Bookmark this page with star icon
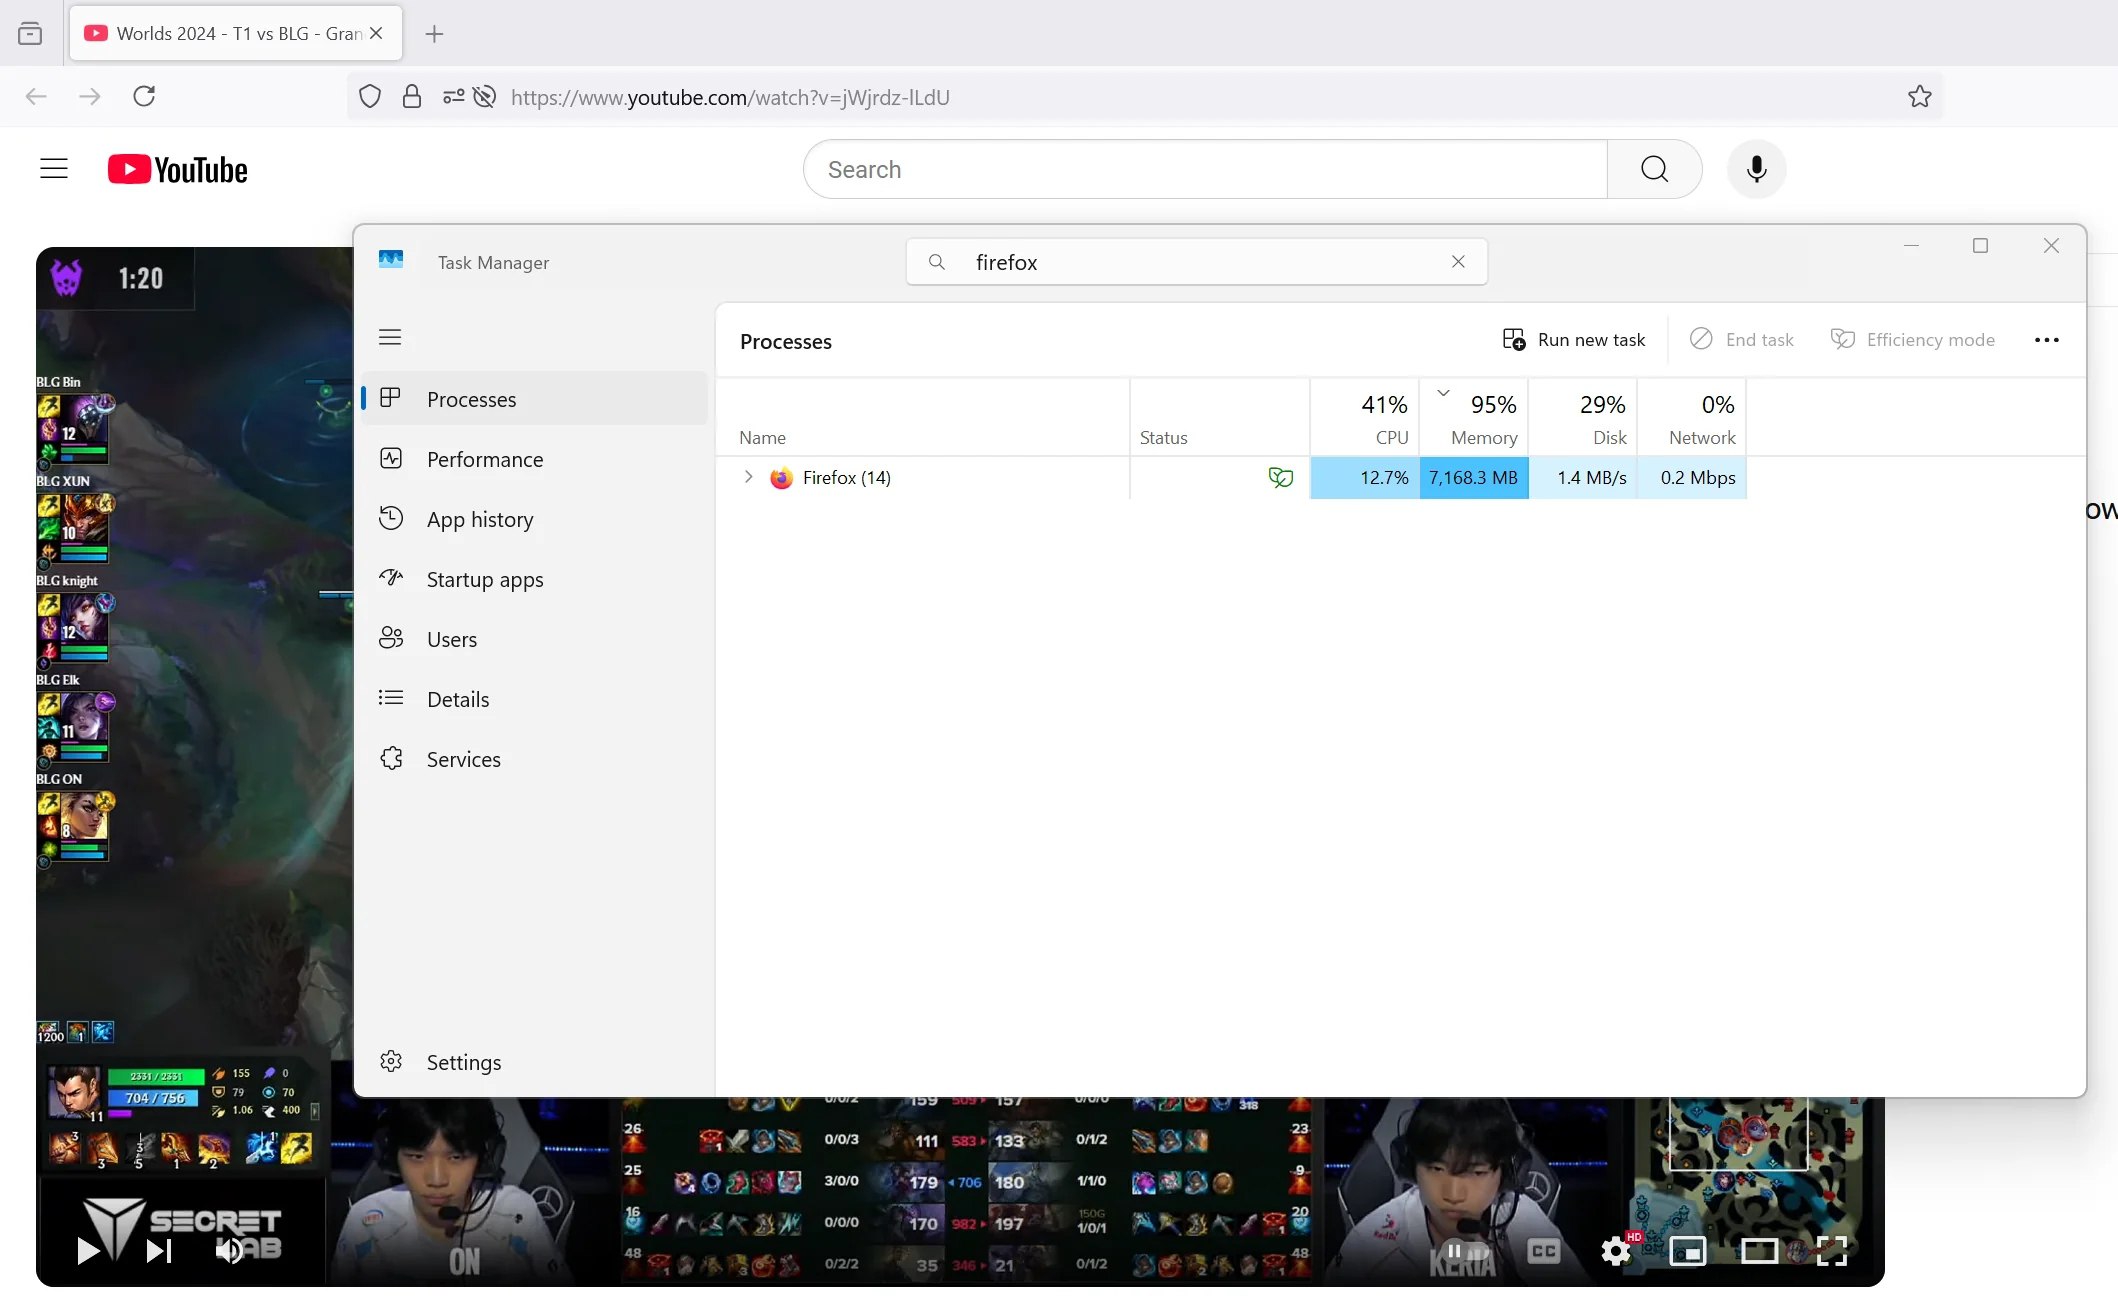This screenshot has height=1297, width=2118. [1919, 97]
